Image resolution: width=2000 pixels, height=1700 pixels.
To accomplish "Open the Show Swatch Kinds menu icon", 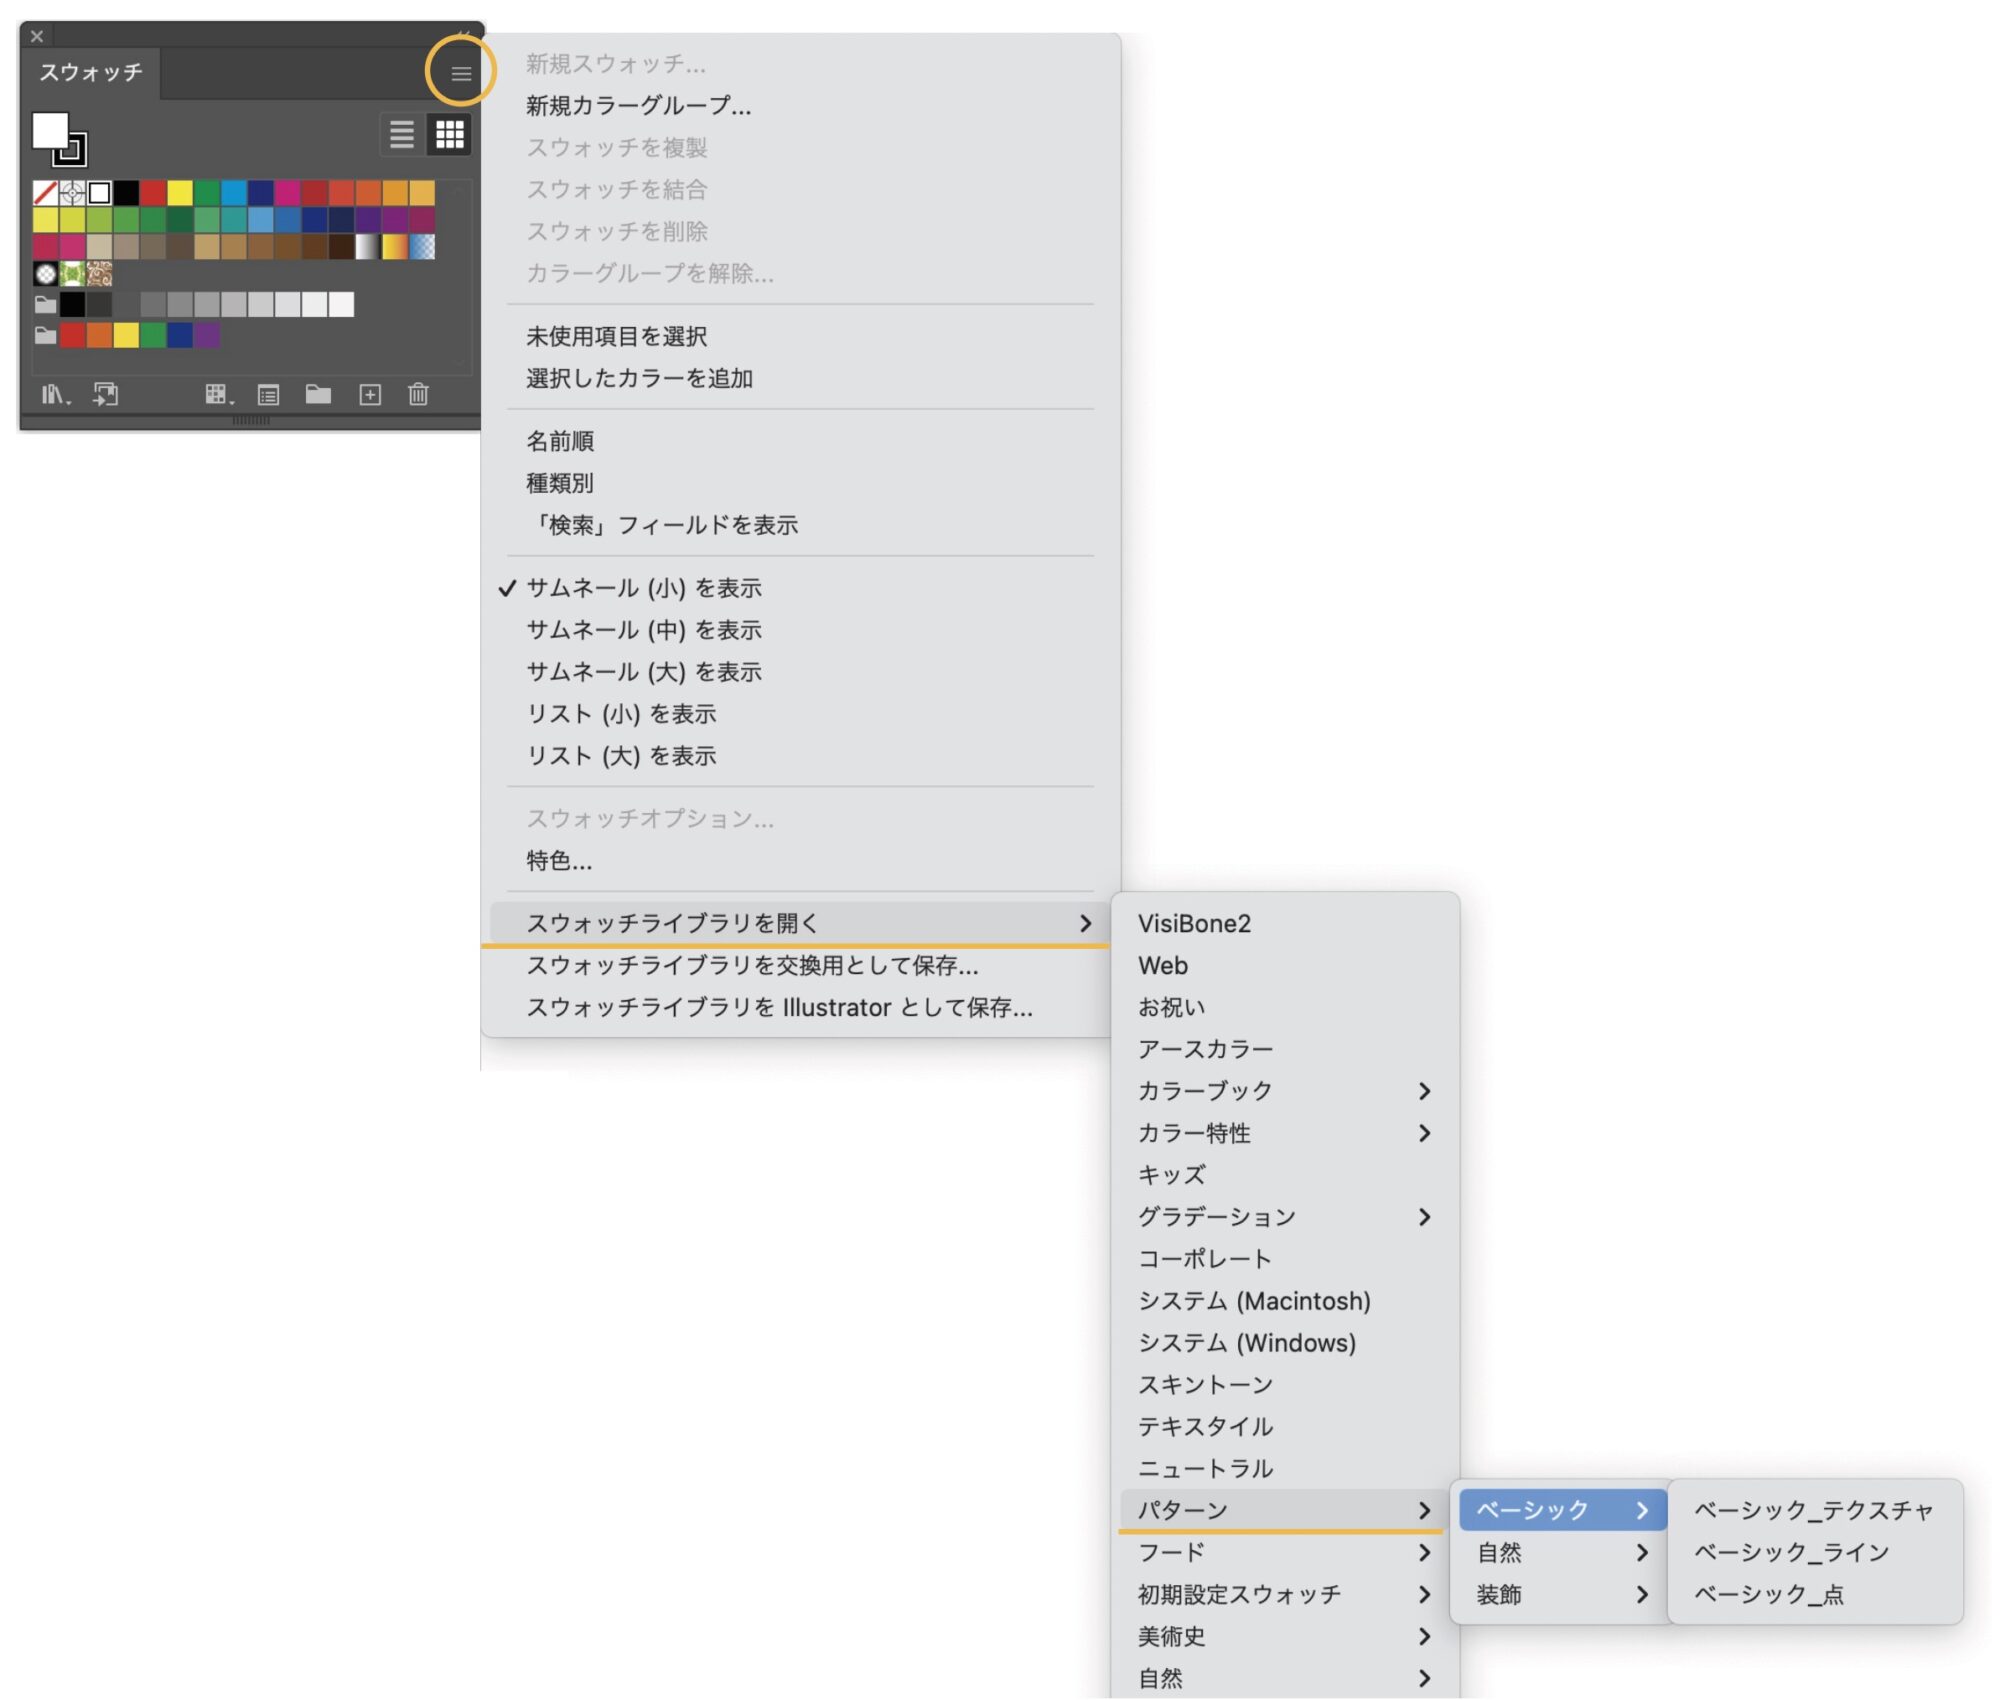I will click(218, 395).
